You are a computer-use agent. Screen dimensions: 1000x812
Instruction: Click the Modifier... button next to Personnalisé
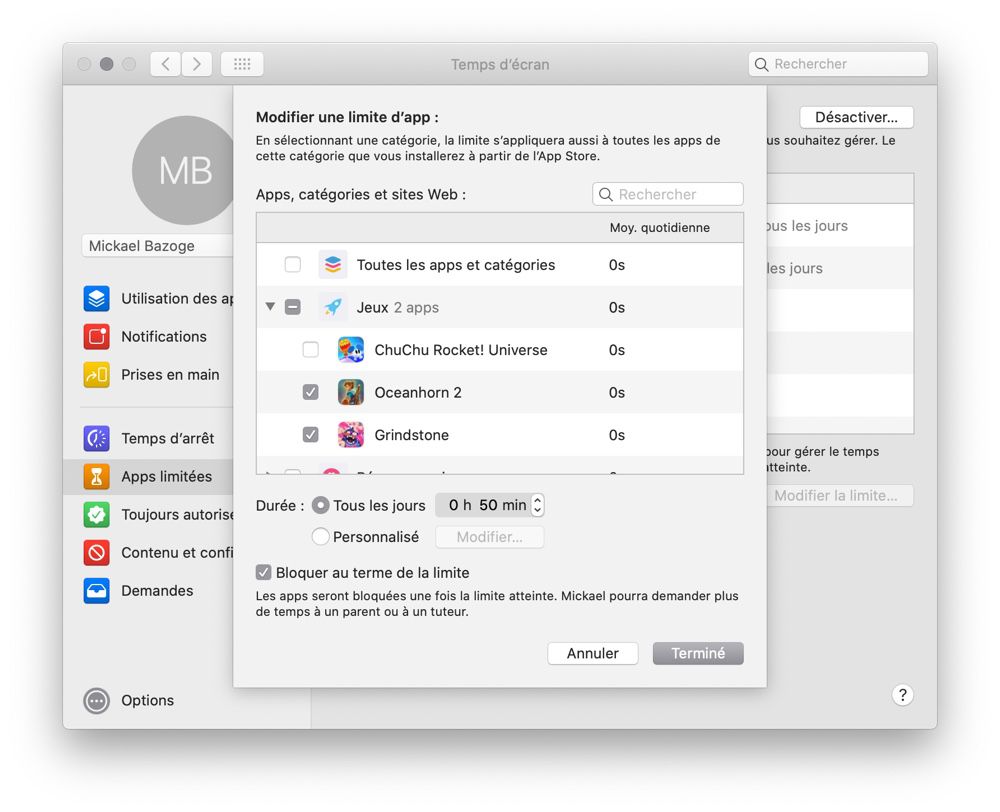tap(489, 537)
